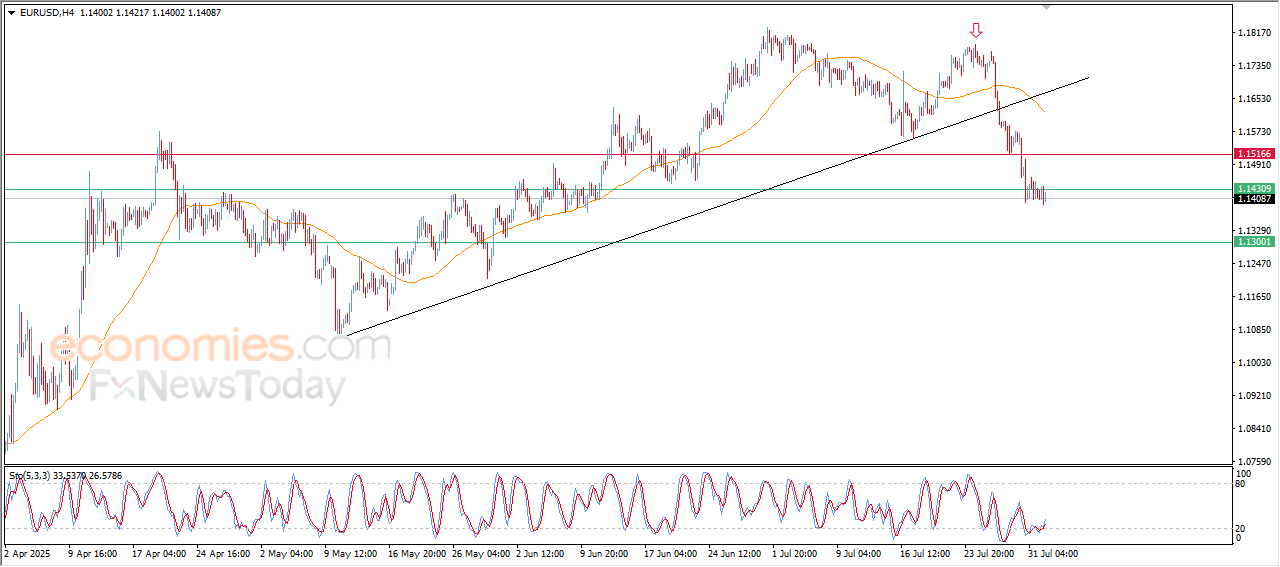Click the 1.09210 price axis label

pos(1254,396)
